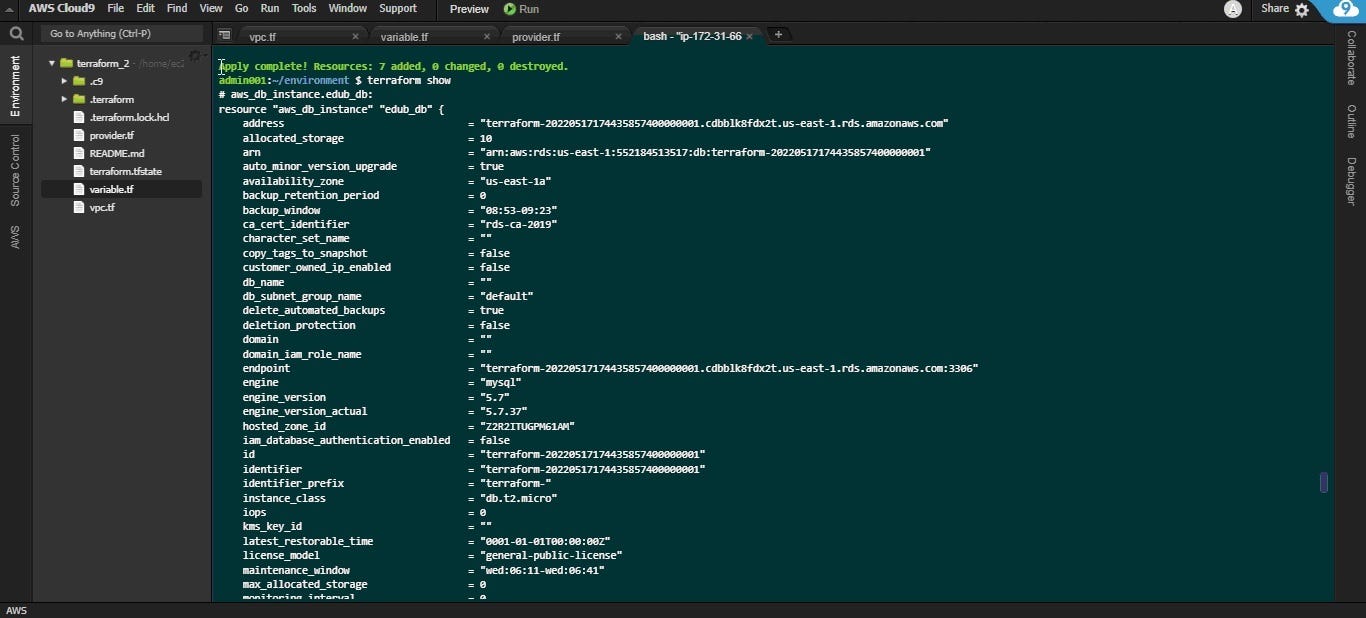
Task: Open the preferences gear beside Share
Action: [1302, 9]
